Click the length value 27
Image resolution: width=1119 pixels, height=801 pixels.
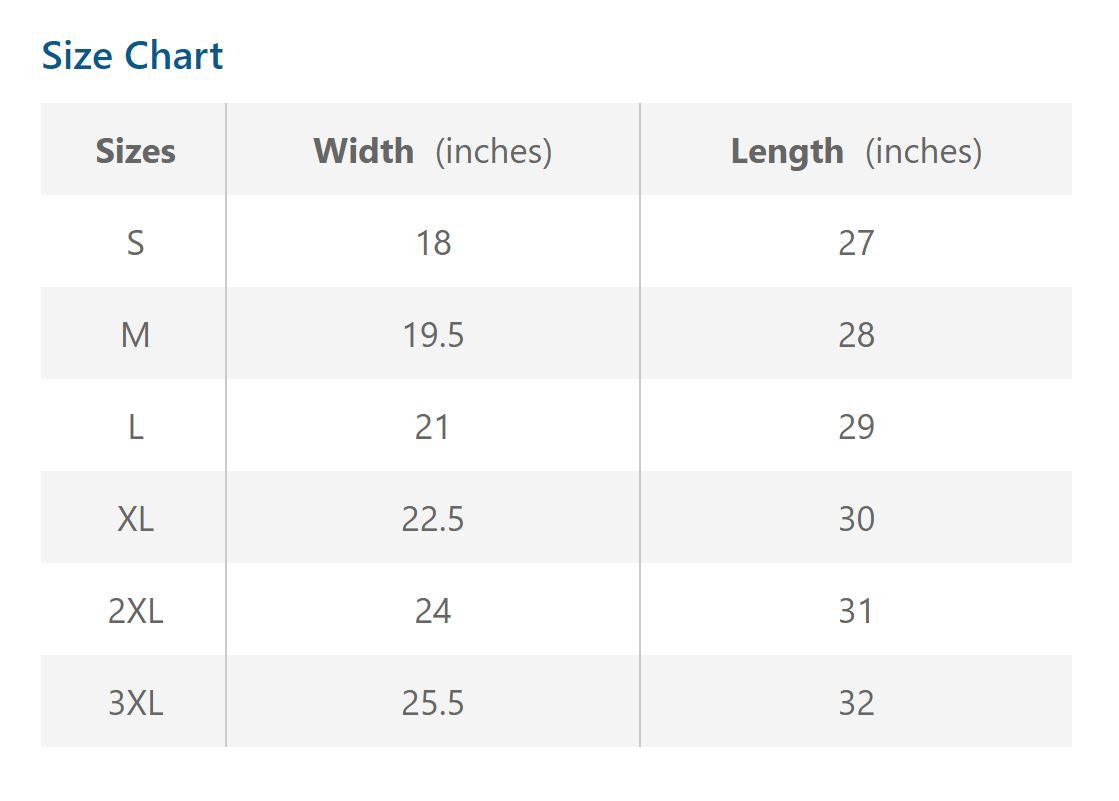point(856,243)
